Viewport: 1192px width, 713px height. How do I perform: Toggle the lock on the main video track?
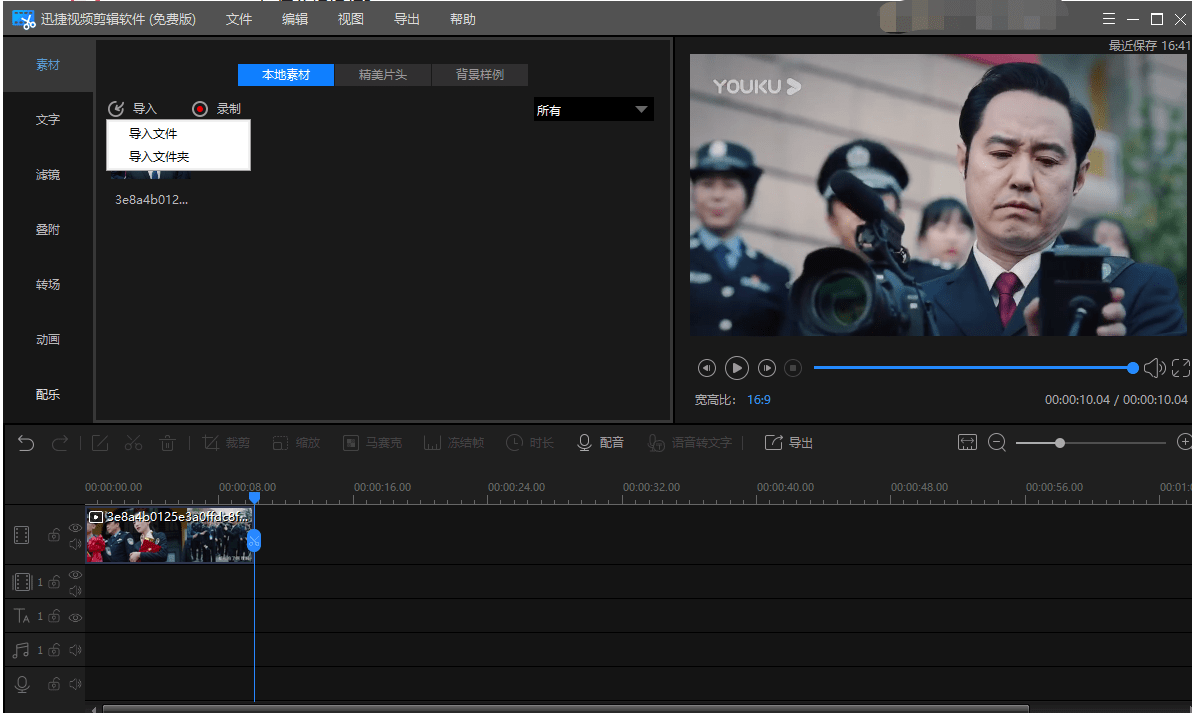pyautogui.click(x=54, y=535)
